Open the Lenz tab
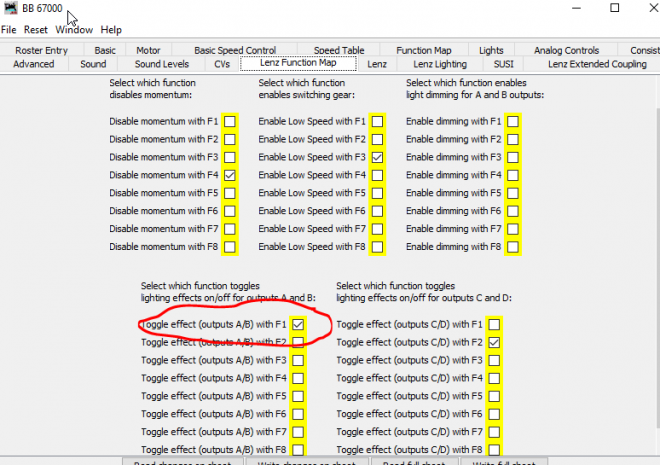Viewport: 660px width, 465px height. (x=377, y=64)
